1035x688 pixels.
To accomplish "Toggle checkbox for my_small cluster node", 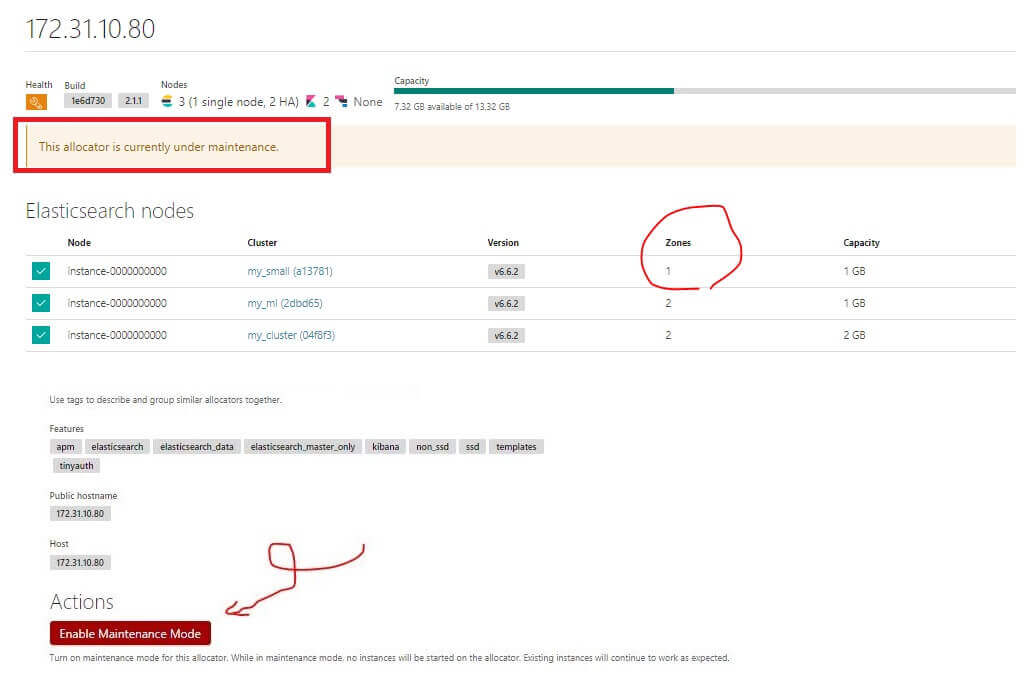I will pos(40,271).
